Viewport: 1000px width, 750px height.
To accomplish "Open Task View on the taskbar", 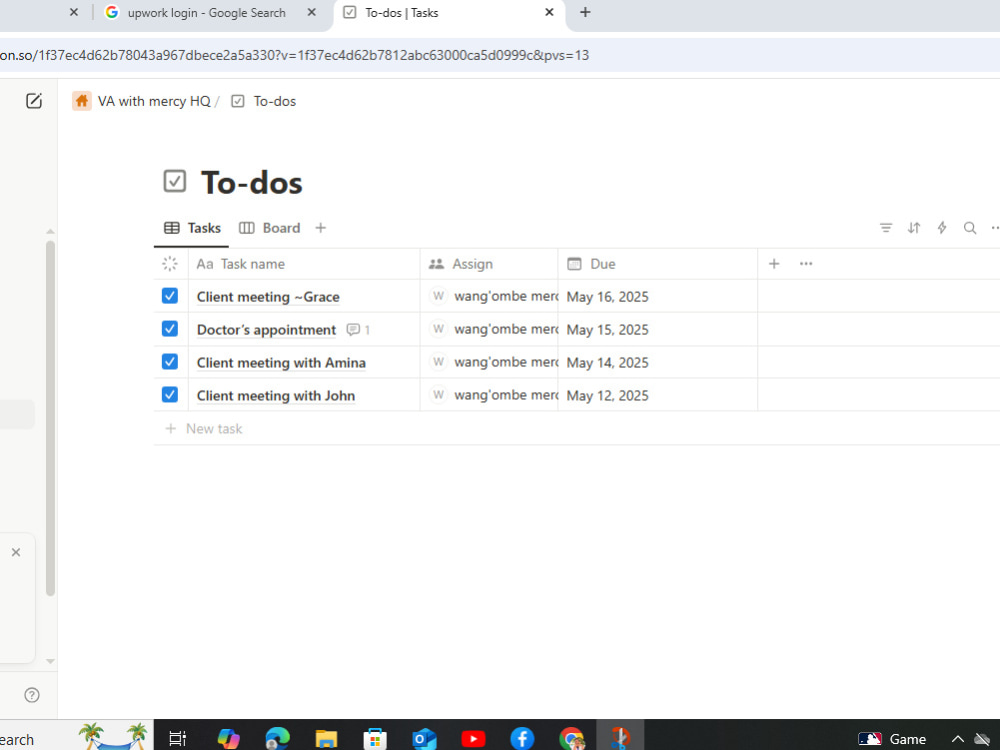I will click(178, 739).
